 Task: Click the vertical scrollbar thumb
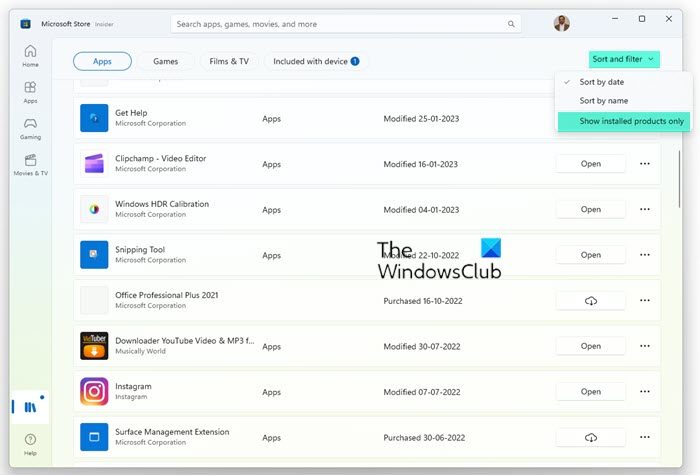pos(679,179)
